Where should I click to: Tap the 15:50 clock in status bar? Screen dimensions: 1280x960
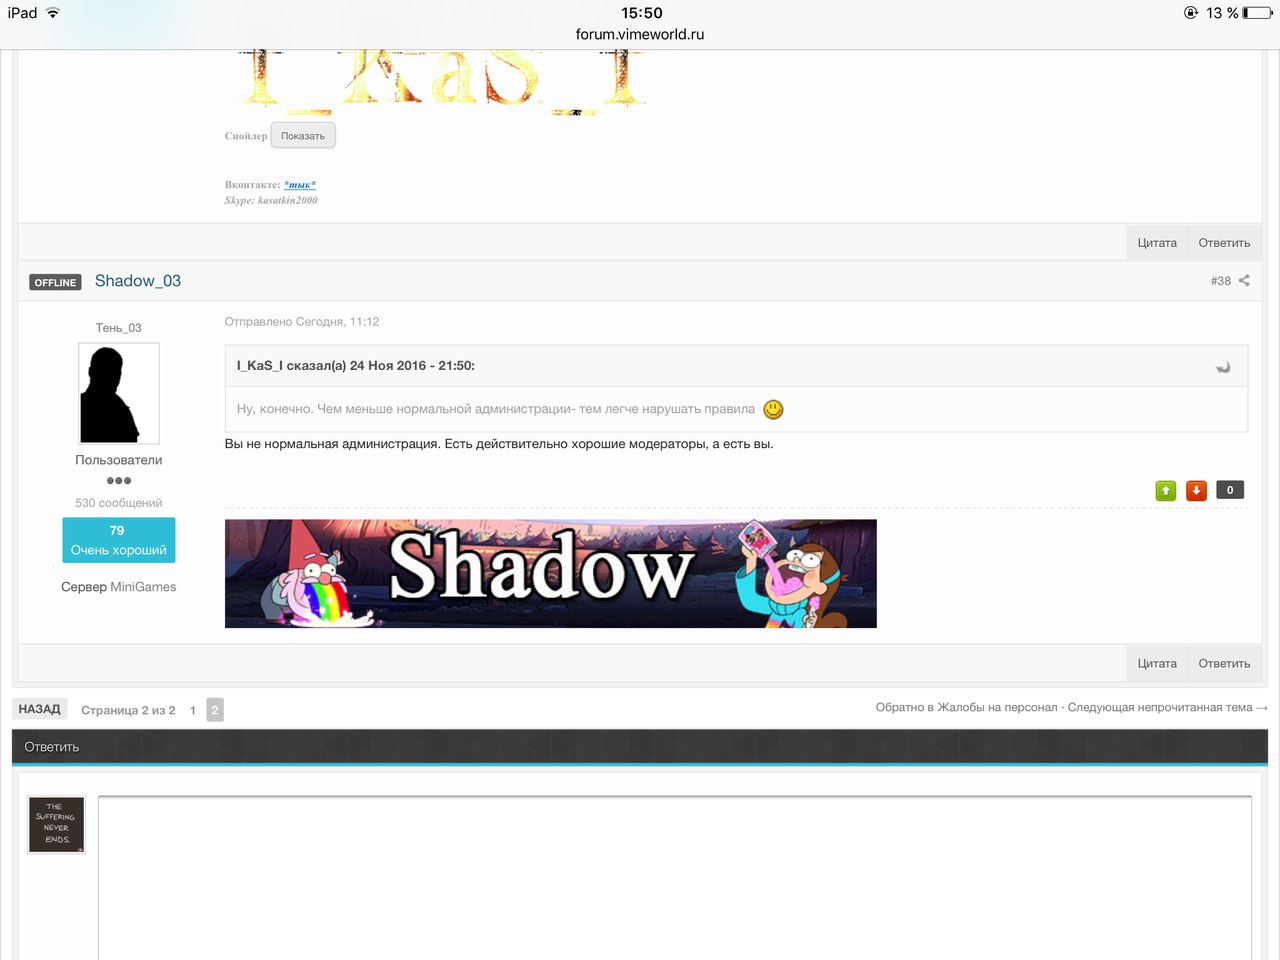[642, 13]
